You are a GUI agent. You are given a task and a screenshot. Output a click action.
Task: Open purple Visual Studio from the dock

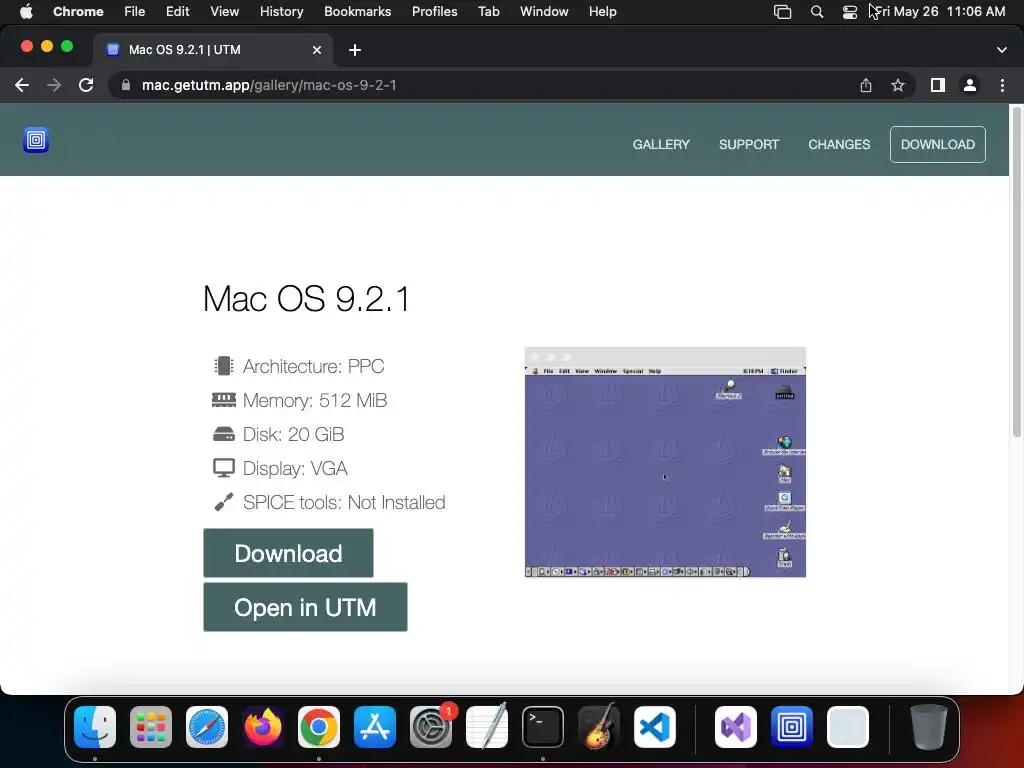(736, 727)
